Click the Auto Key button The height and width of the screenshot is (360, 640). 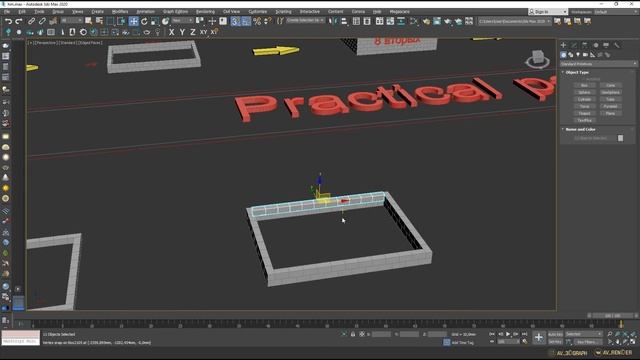[x=555, y=334]
